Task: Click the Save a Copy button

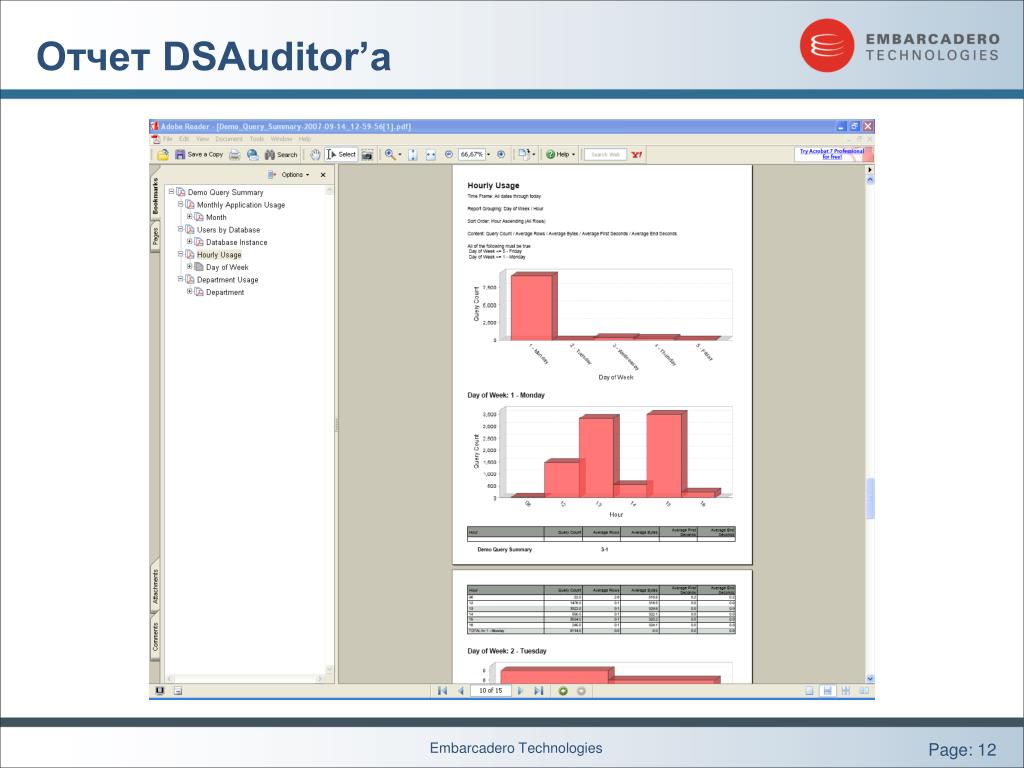Action: [199, 155]
